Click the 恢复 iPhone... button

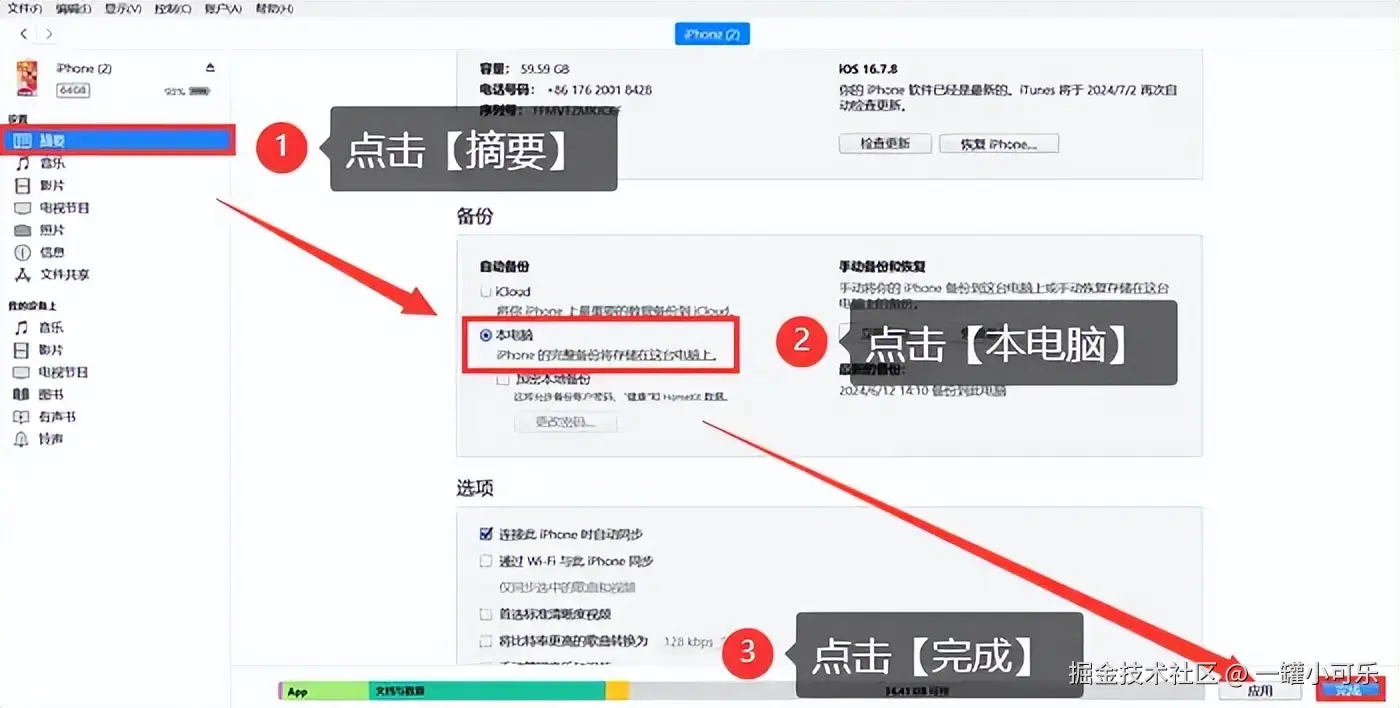coord(998,144)
